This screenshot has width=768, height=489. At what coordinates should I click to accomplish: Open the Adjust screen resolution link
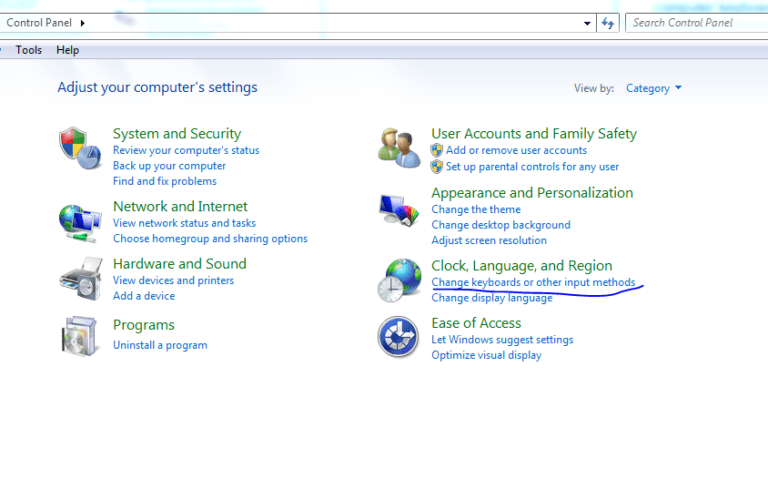click(x=489, y=241)
